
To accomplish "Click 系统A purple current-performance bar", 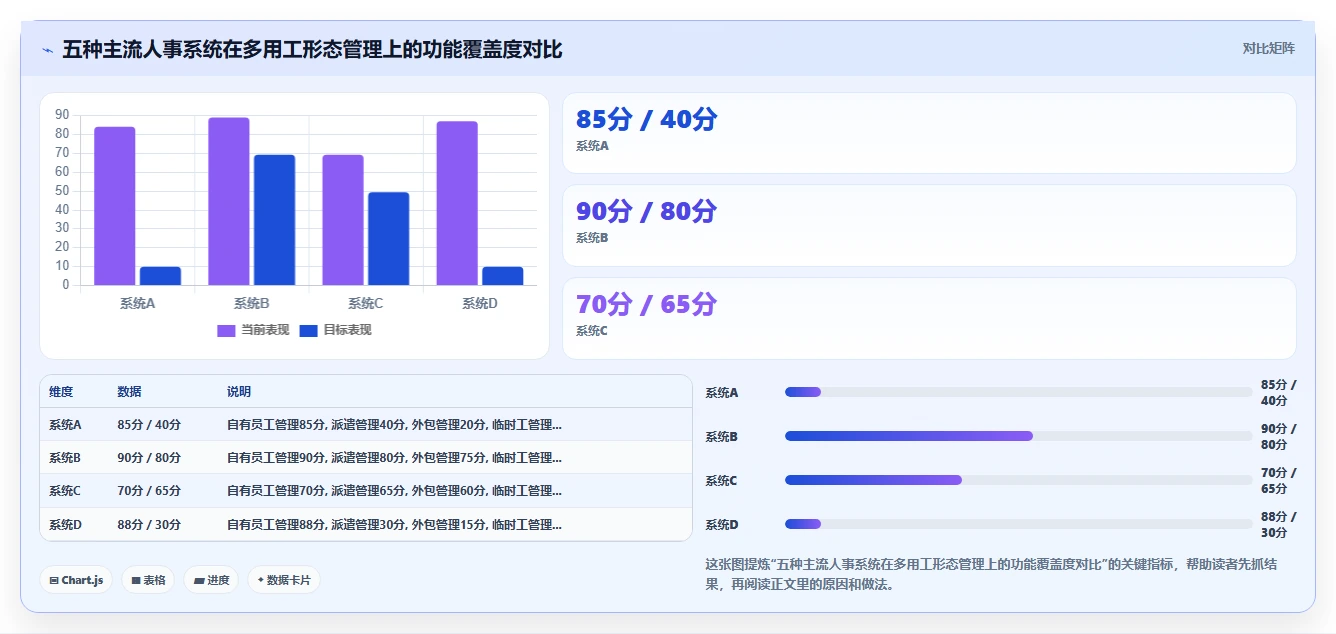I will tap(115, 206).
